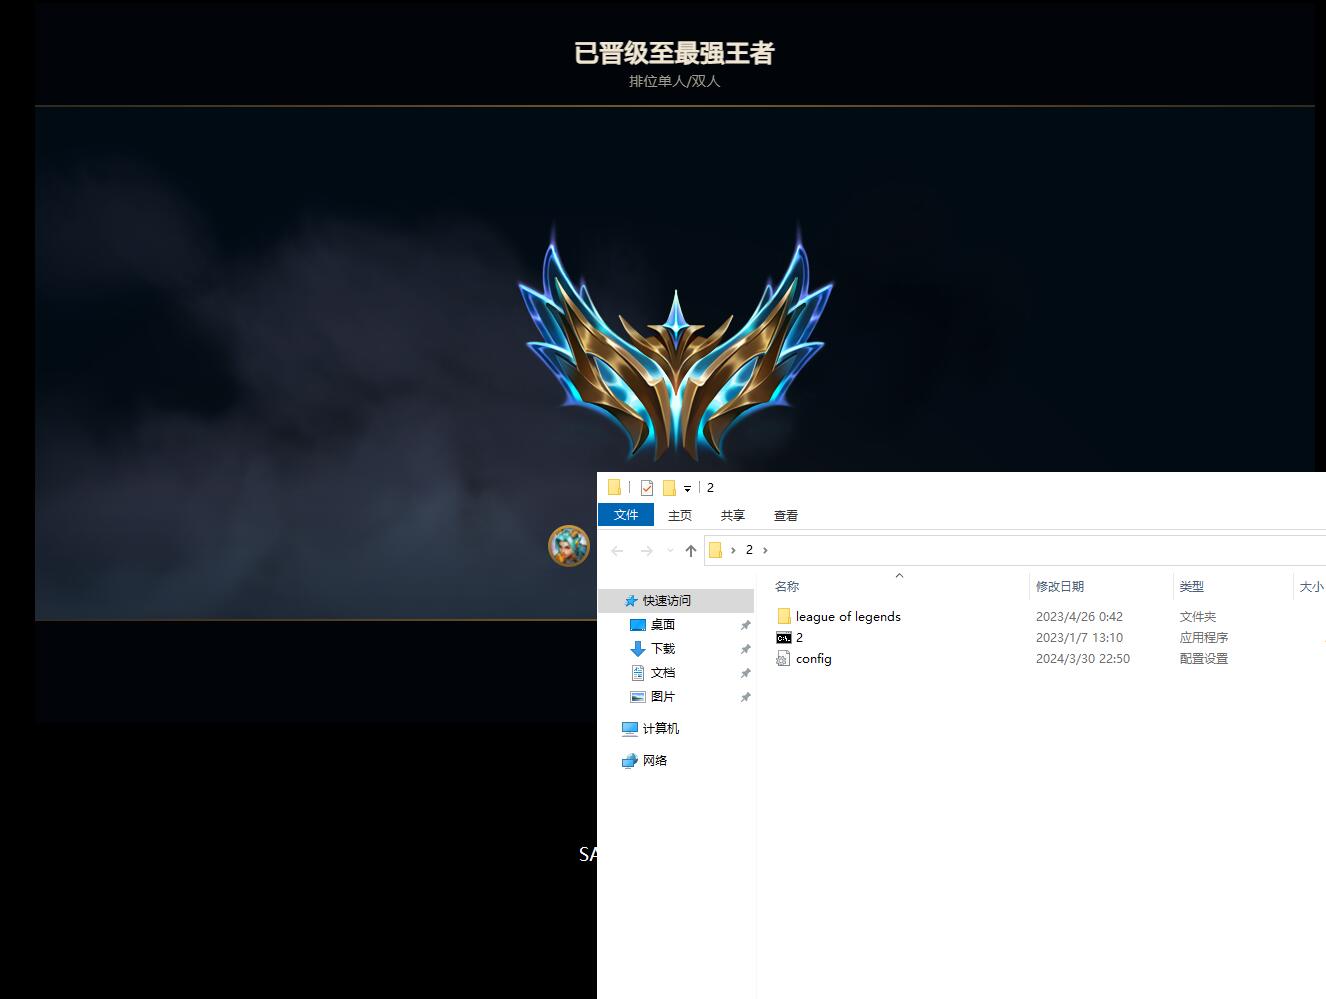Go up one folder level with Up arrow

(x=691, y=551)
